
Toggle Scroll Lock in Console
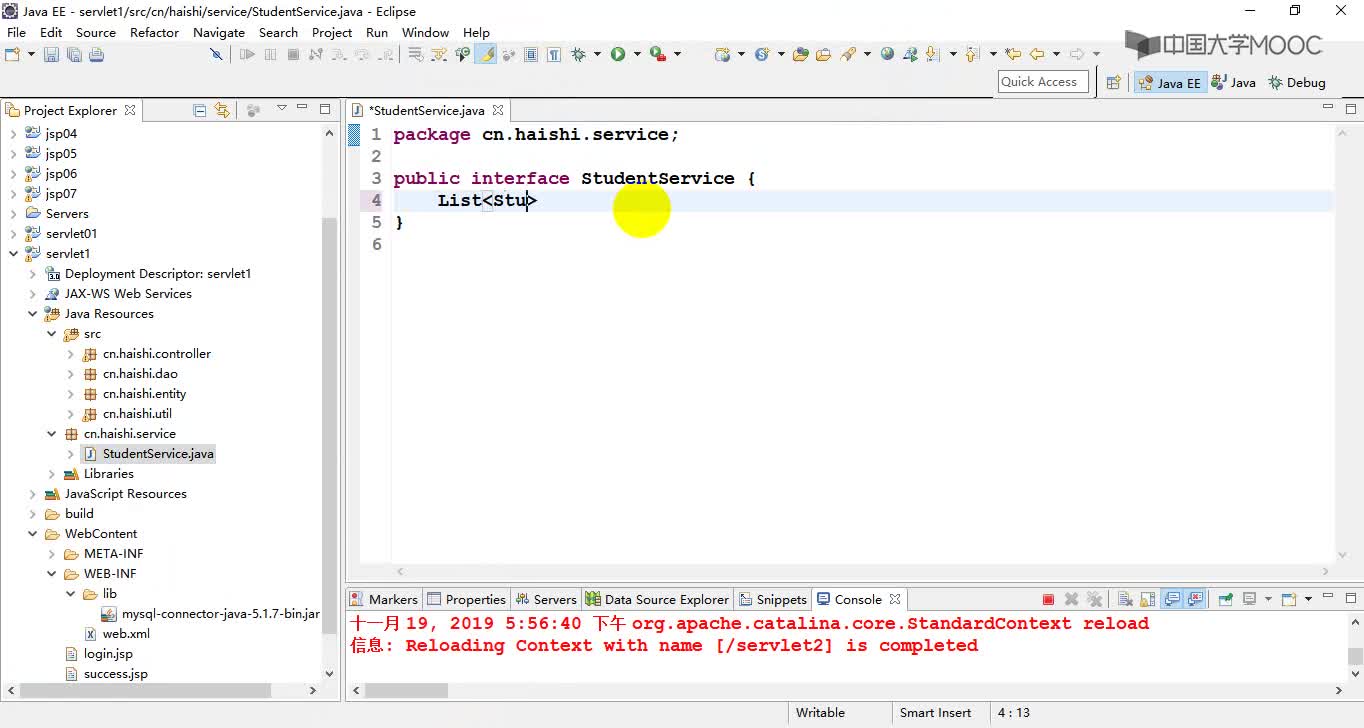[x=1148, y=599]
